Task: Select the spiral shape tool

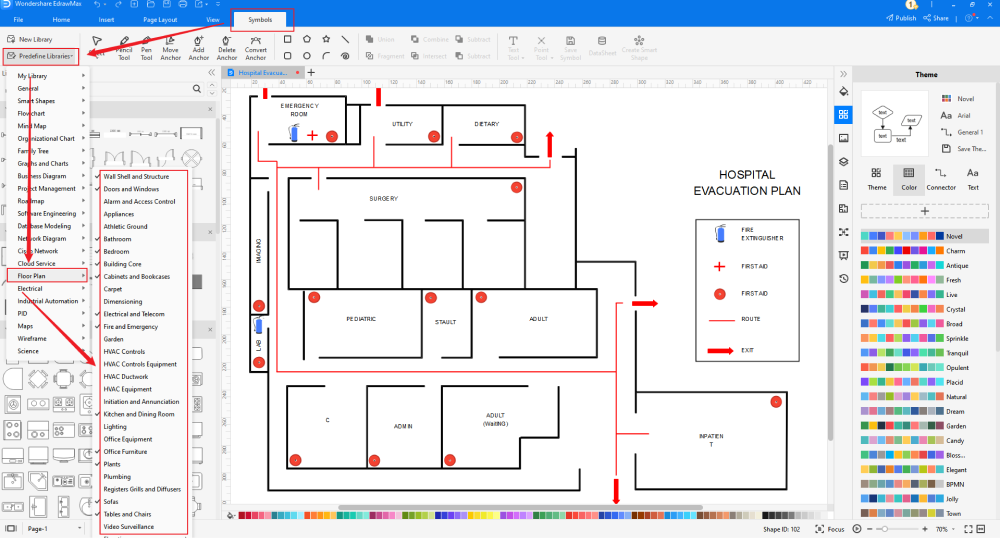Action: [x=345, y=56]
